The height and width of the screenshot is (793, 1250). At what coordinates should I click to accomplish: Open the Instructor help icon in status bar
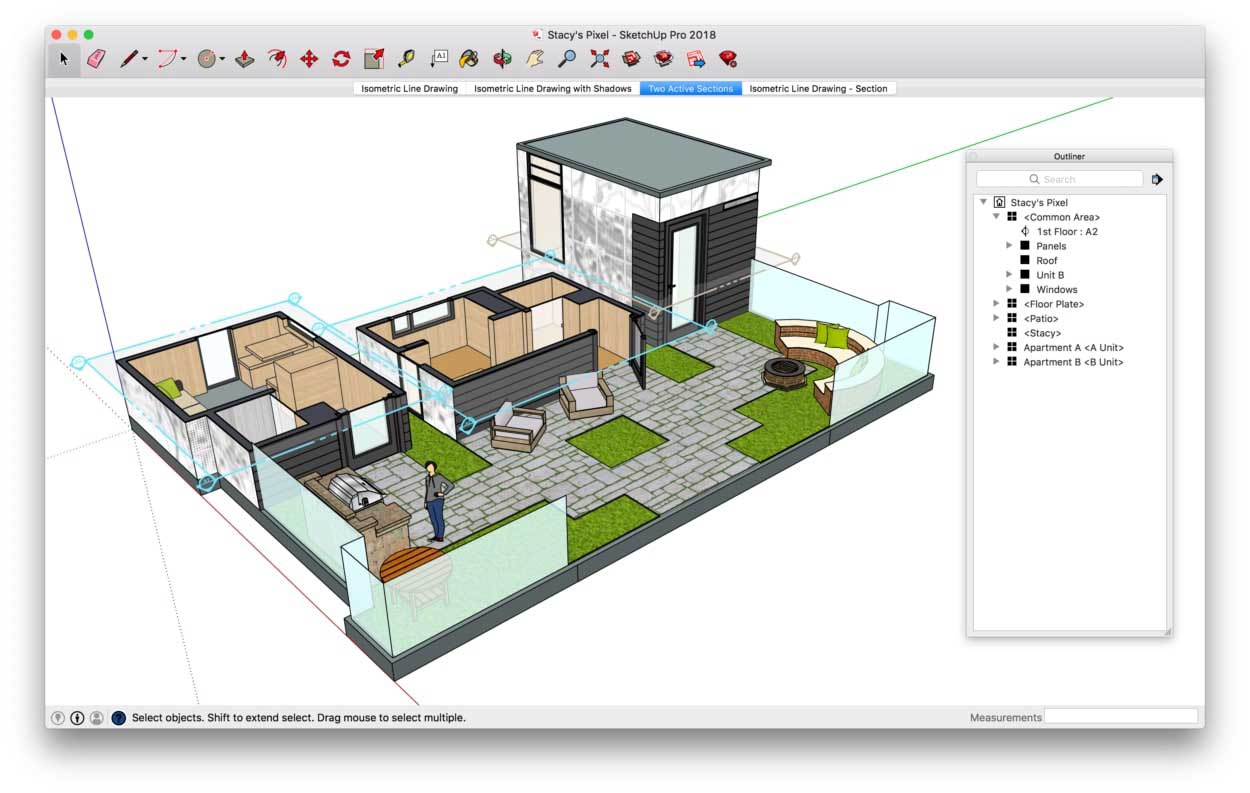click(119, 718)
